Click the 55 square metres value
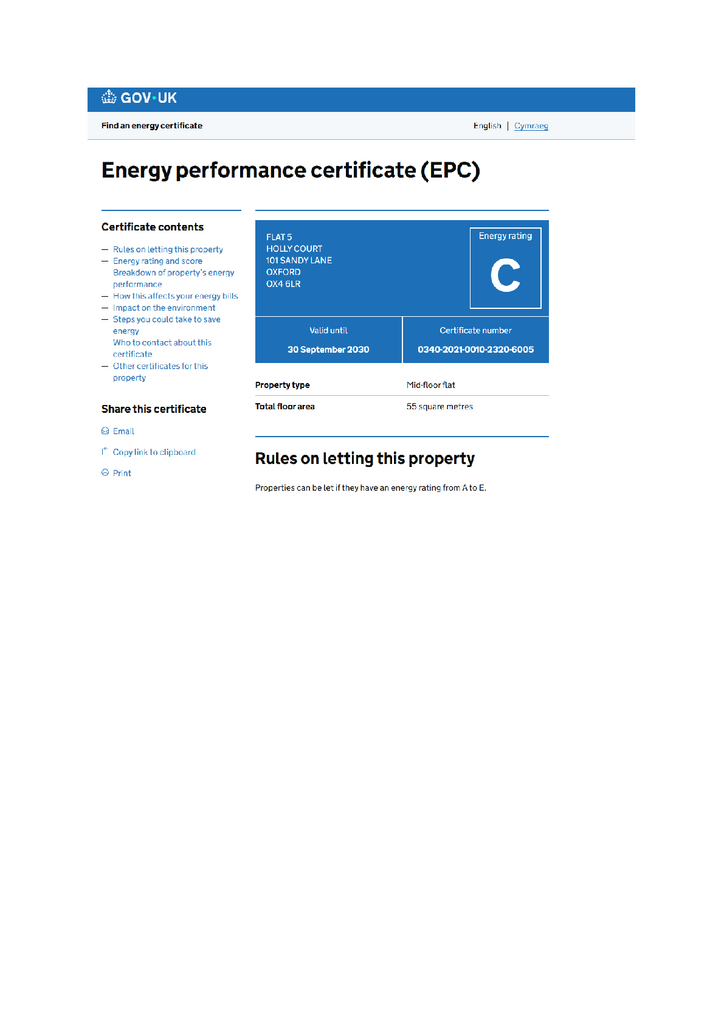 [x=439, y=406]
